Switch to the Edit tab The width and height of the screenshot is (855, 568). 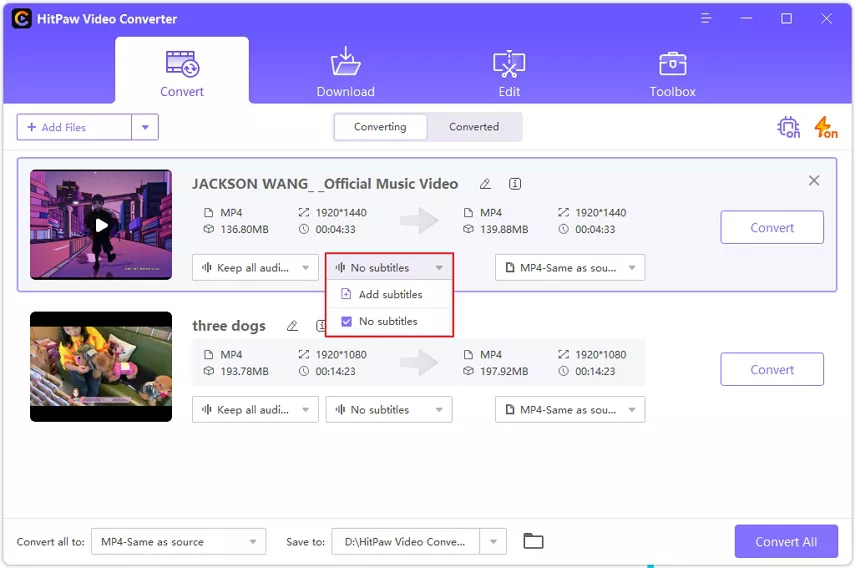[x=509, y=72]
